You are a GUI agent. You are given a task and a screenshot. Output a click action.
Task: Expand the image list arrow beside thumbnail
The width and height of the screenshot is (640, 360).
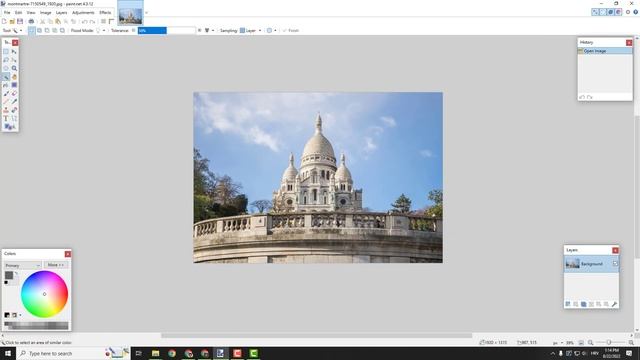(x=147, y=13)
